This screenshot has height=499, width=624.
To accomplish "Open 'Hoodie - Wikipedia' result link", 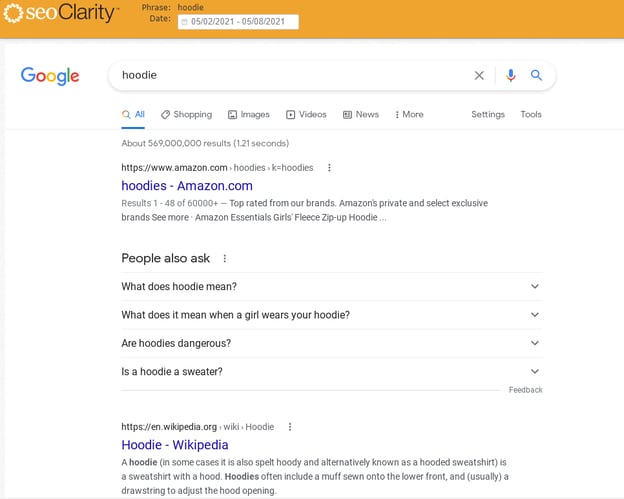I will [x=175, y=445].
